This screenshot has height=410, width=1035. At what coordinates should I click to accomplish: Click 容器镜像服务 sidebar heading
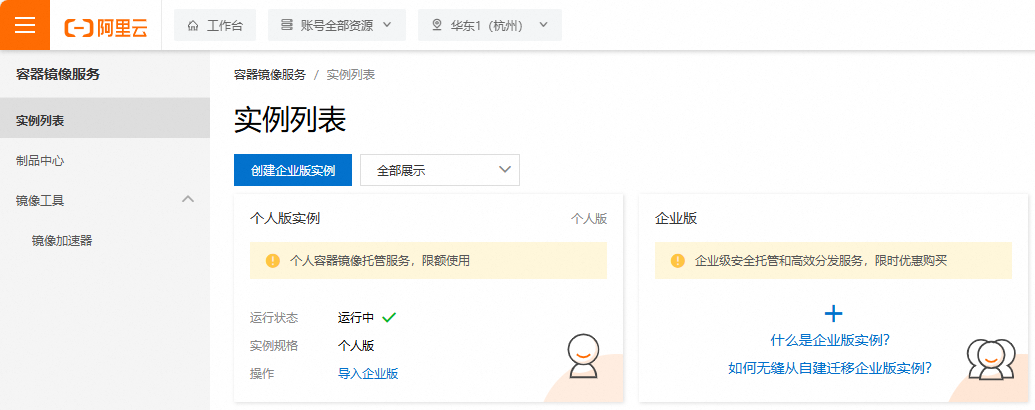tap(58, 75)
